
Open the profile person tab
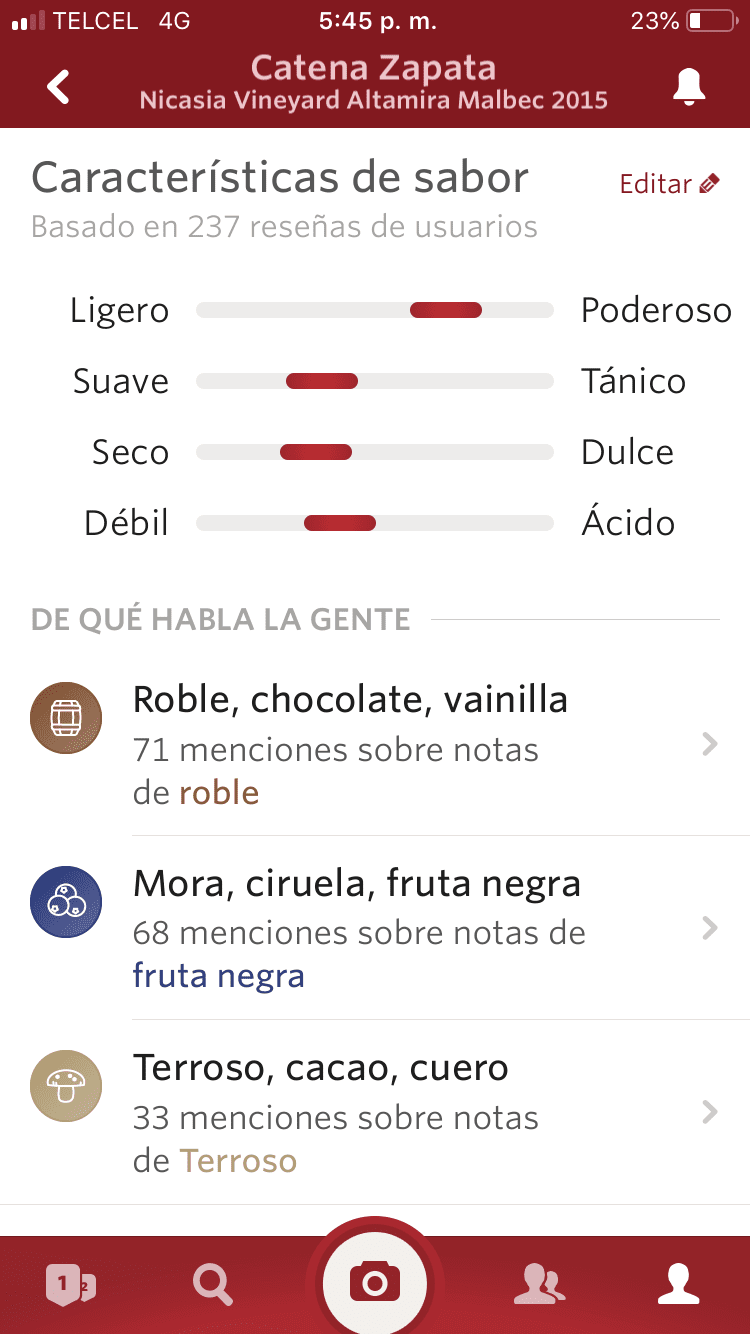coord(678,1284)
